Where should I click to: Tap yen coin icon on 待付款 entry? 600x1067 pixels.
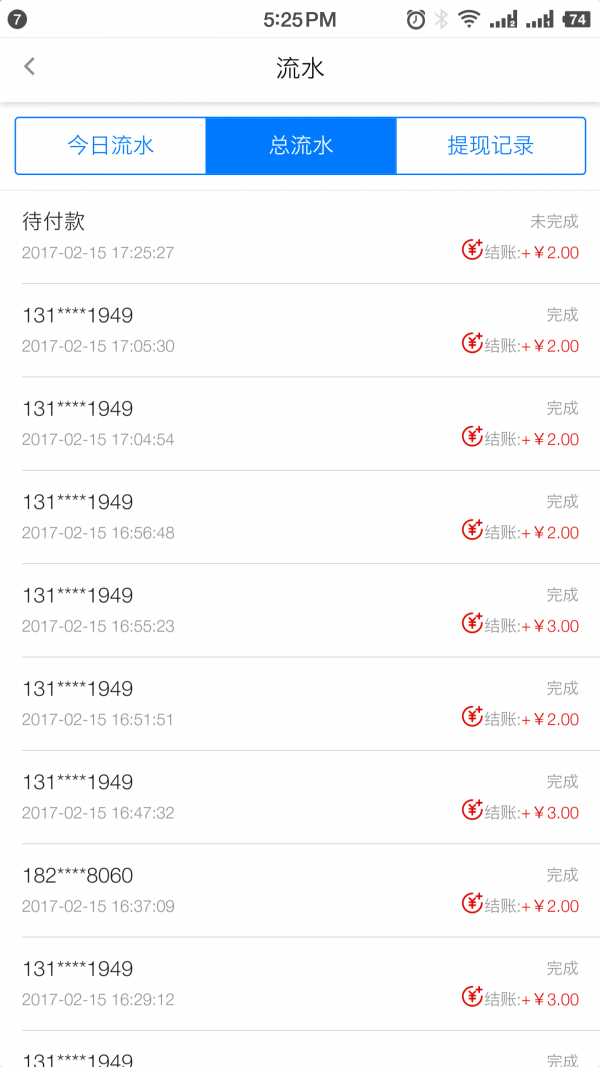point(472,249)
